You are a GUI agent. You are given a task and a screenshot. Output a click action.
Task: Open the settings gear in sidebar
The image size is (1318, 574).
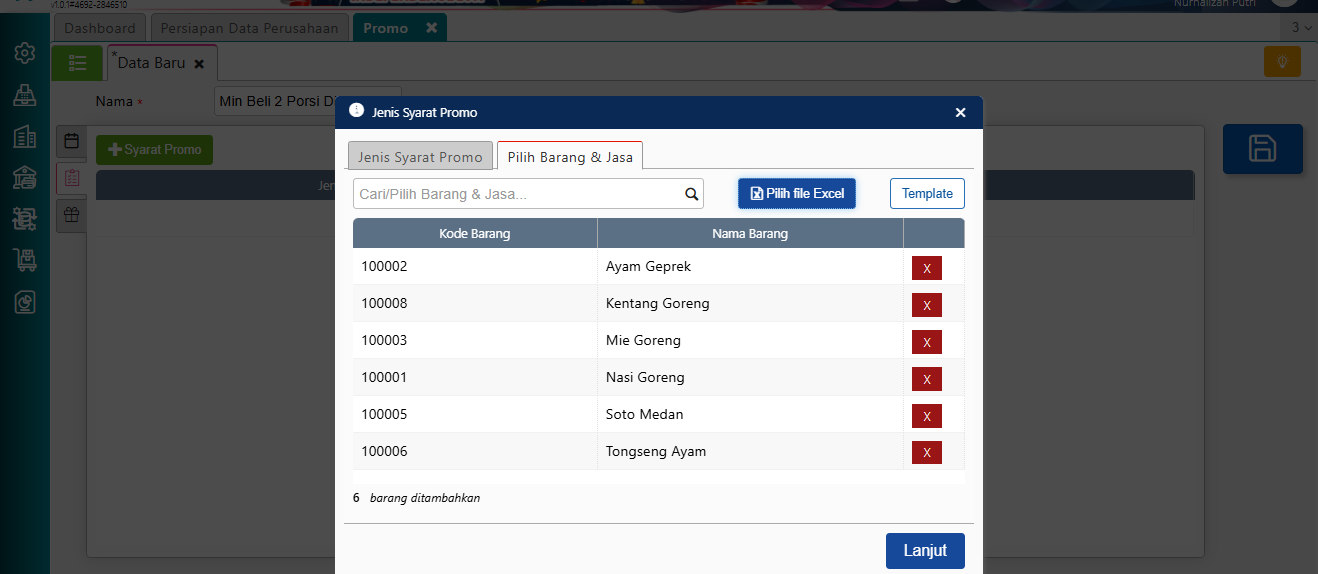coord(25,53)
